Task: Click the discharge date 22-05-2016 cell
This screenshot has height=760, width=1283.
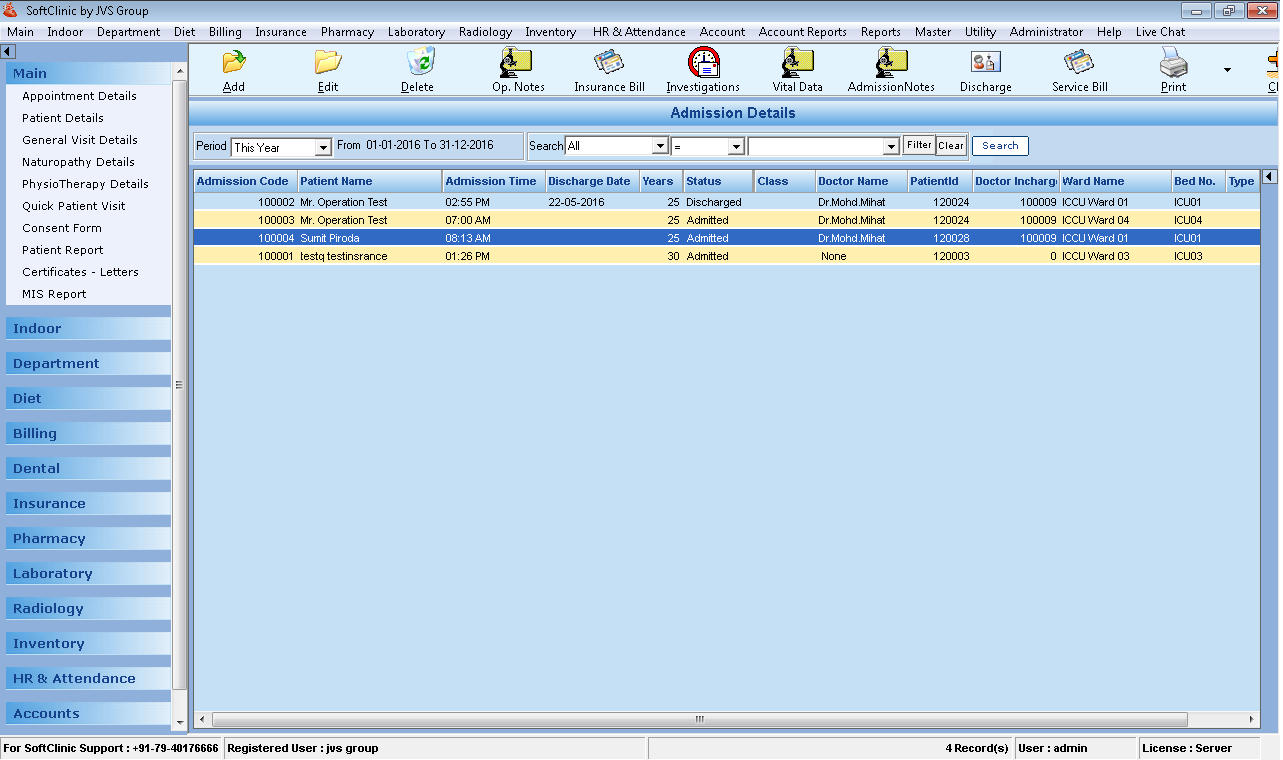Action: [592, 202]
